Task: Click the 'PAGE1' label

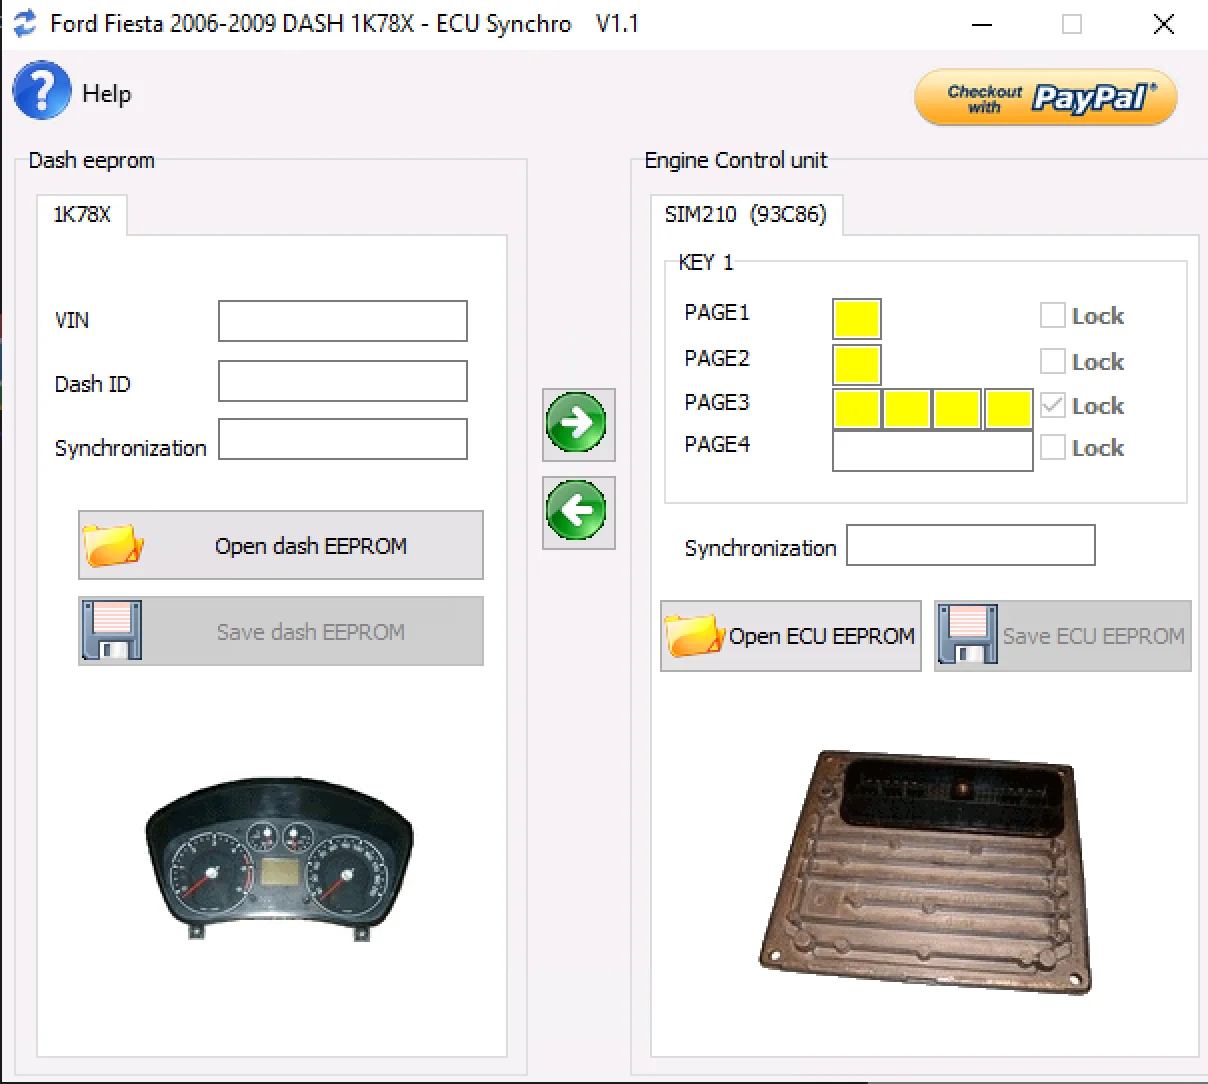Action: point(717,312)
